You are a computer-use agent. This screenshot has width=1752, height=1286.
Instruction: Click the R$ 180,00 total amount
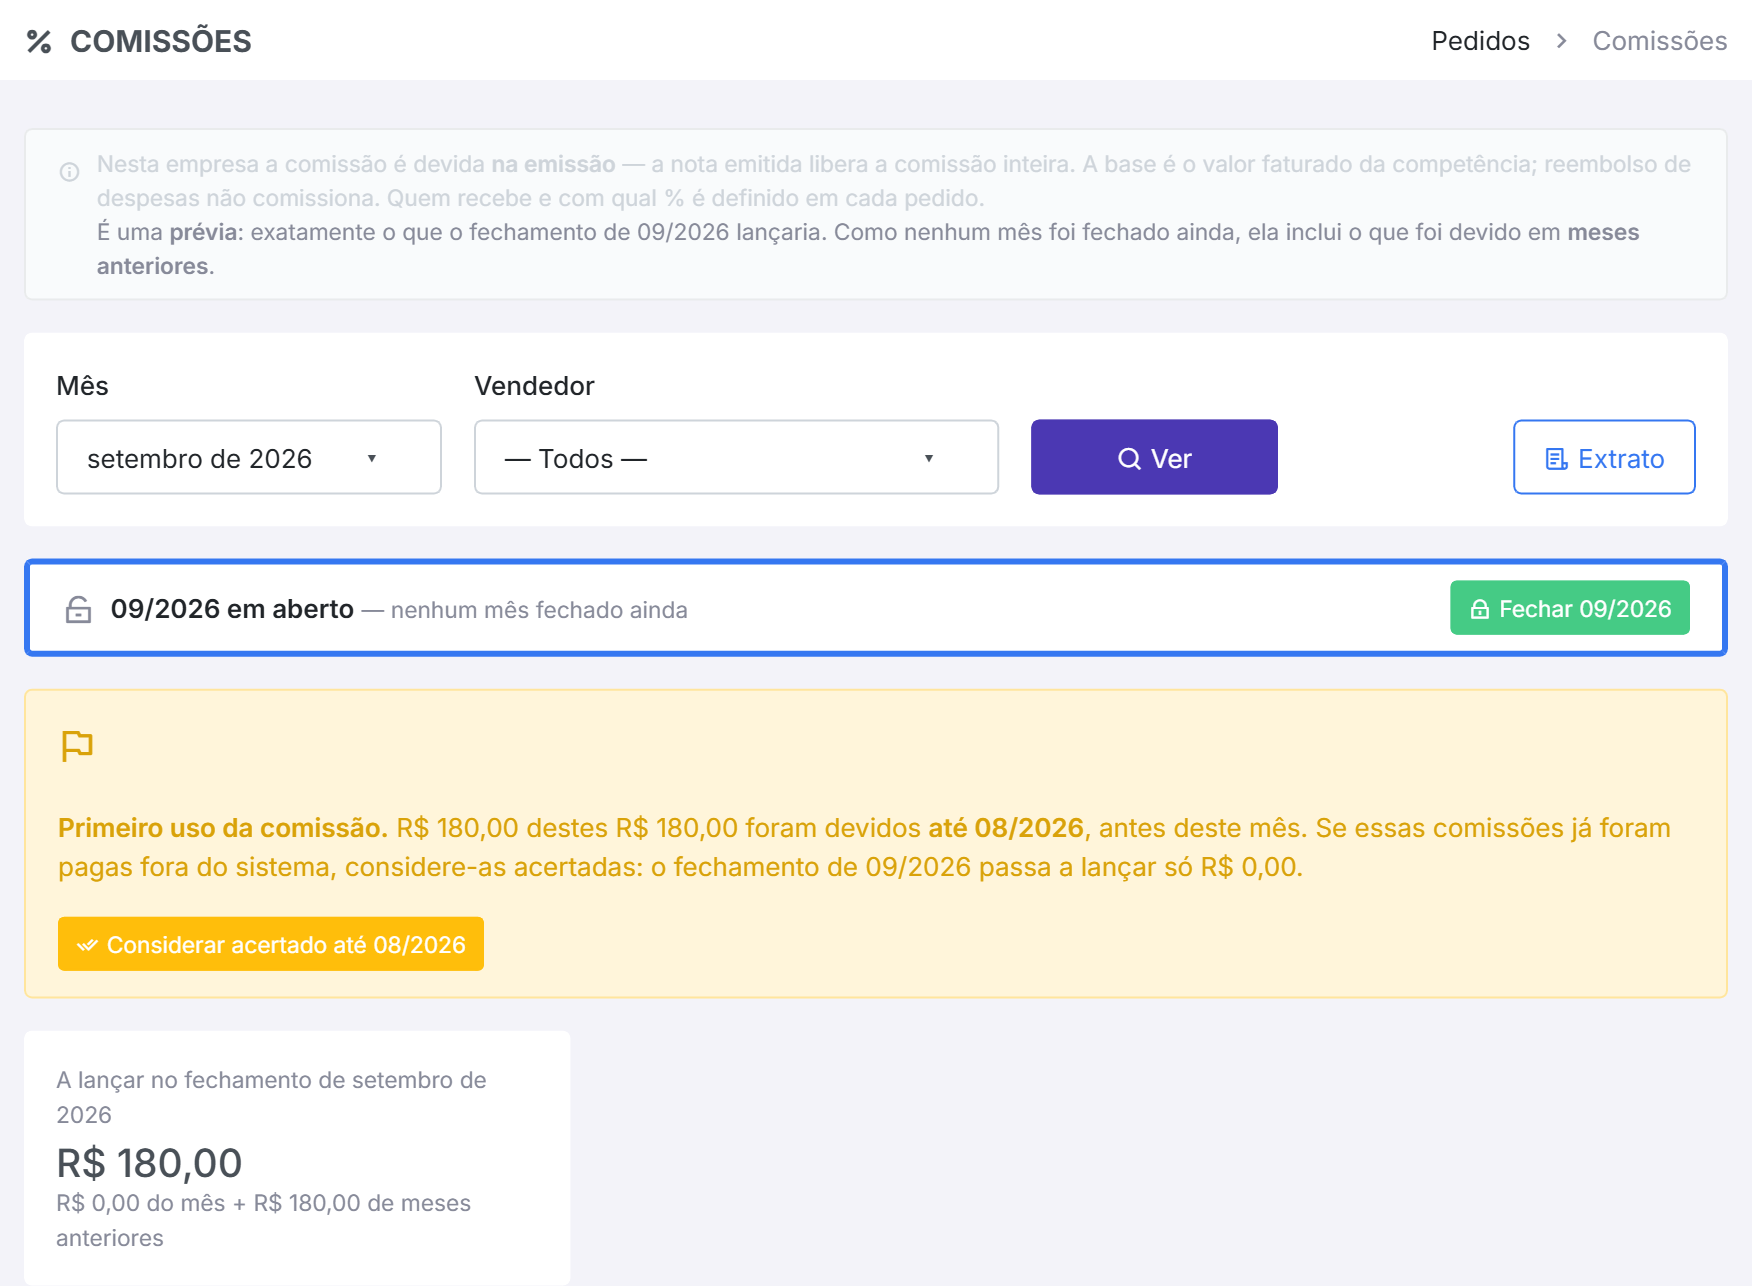[x=149, y=1163]
